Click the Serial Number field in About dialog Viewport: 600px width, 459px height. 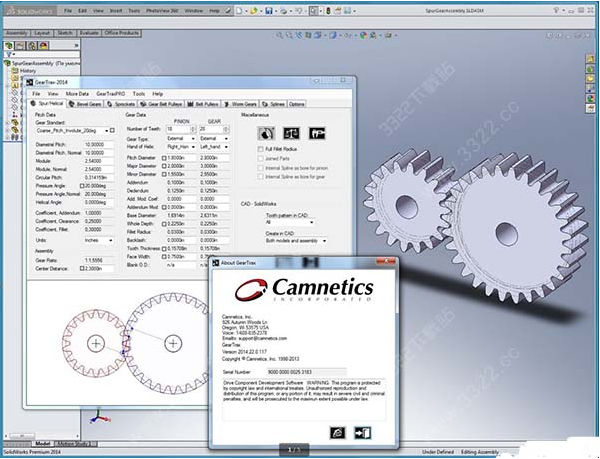[x=306, y=372]
